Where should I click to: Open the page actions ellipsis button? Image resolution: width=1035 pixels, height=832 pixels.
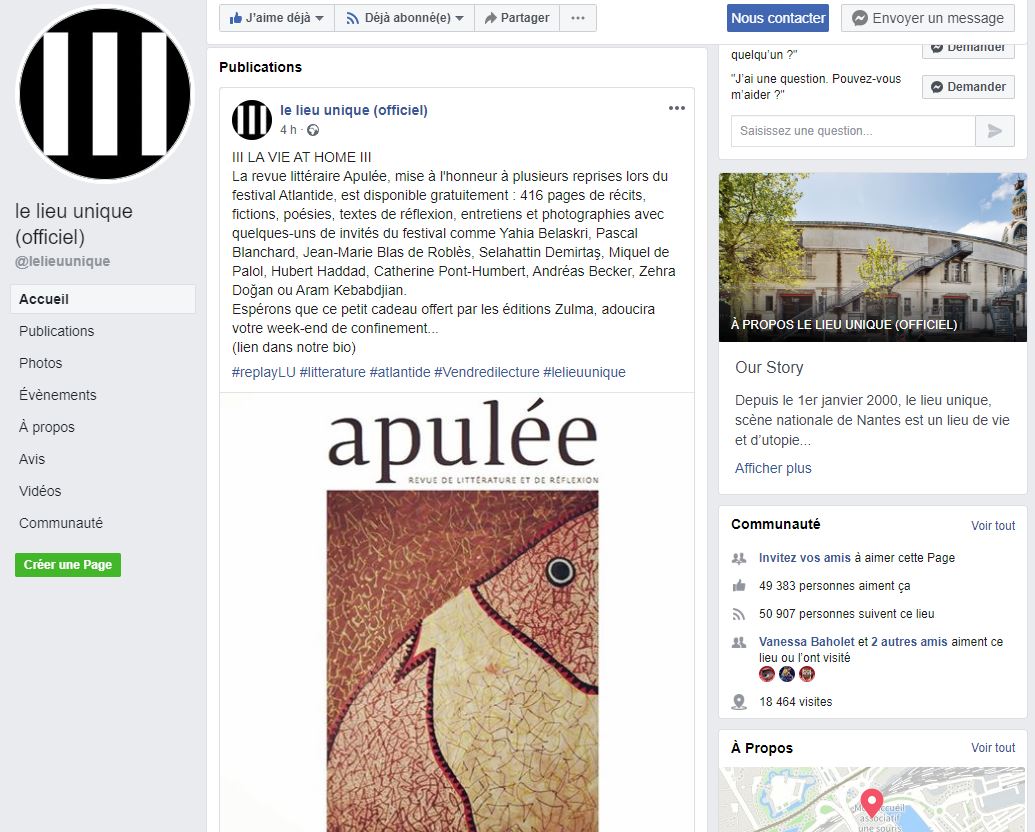tap(578, 18)
